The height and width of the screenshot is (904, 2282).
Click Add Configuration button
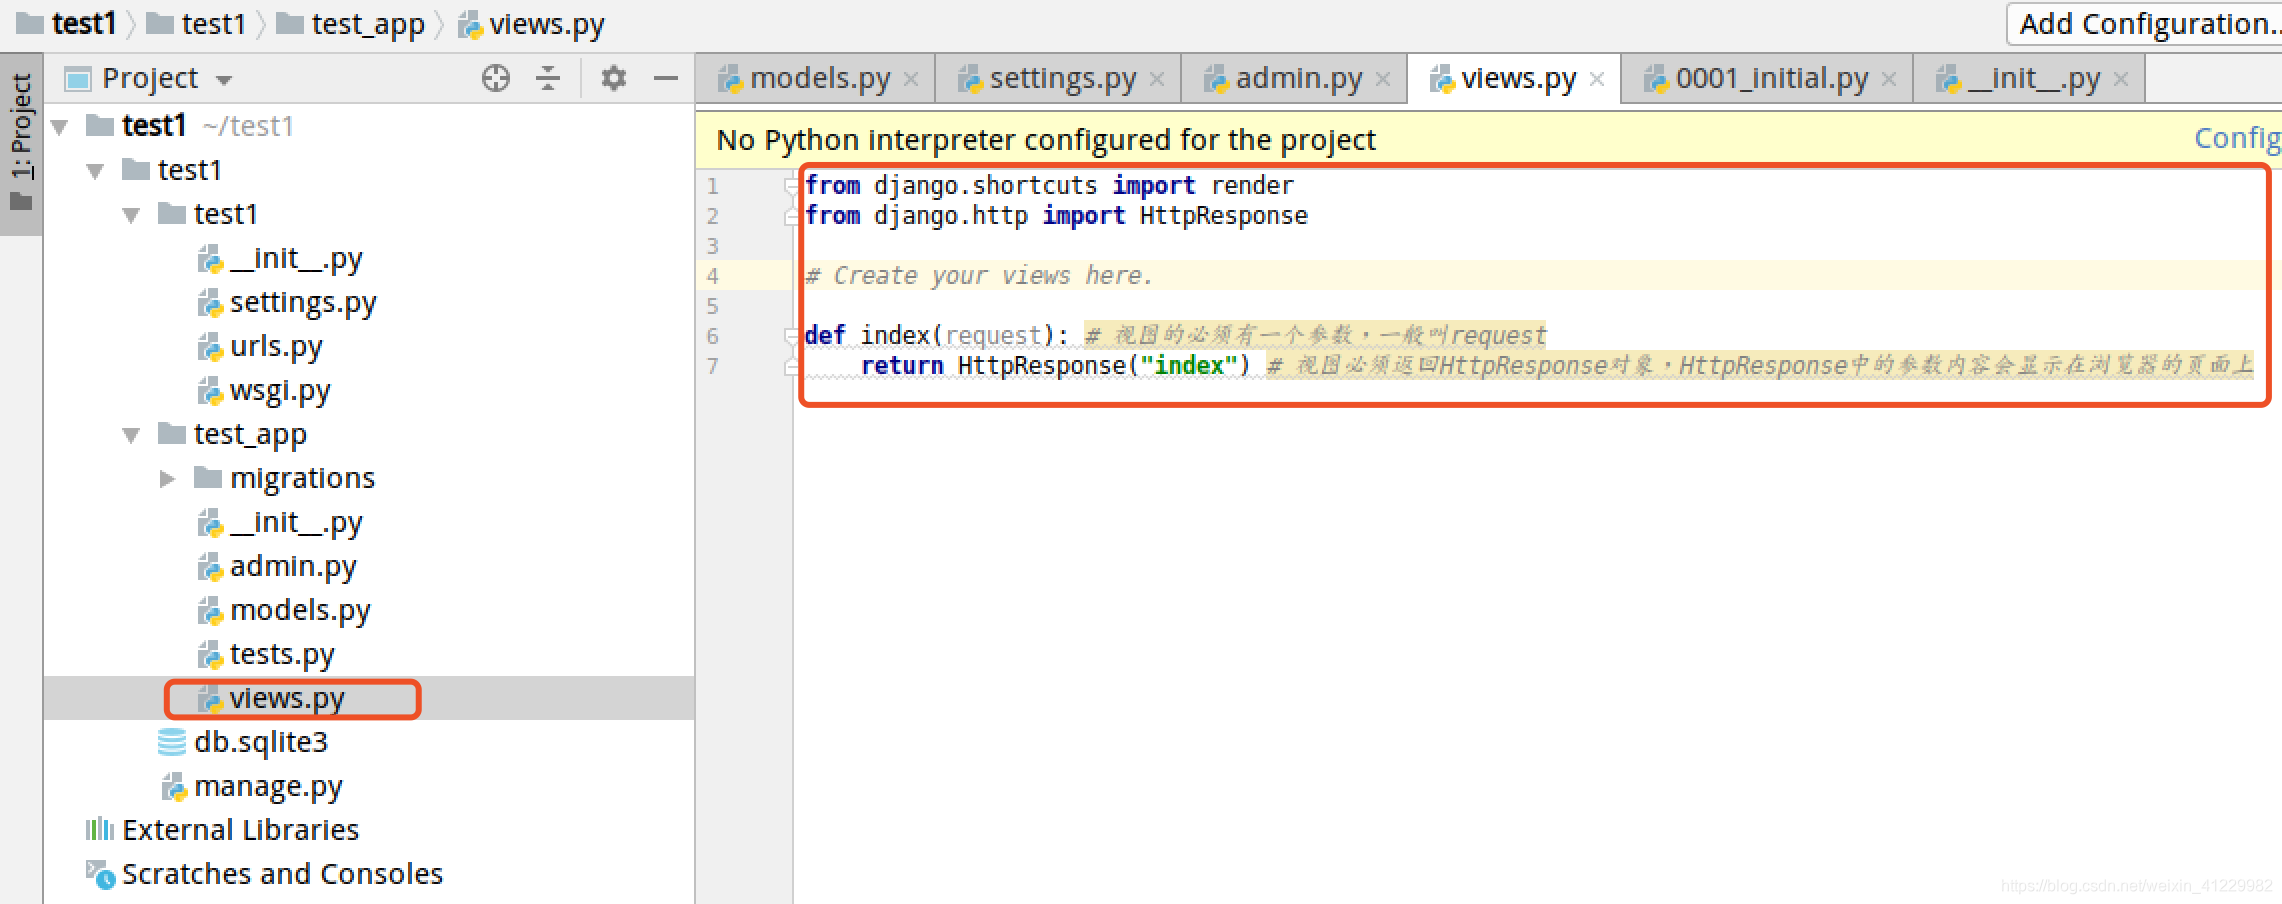(x=2144, y=24)
